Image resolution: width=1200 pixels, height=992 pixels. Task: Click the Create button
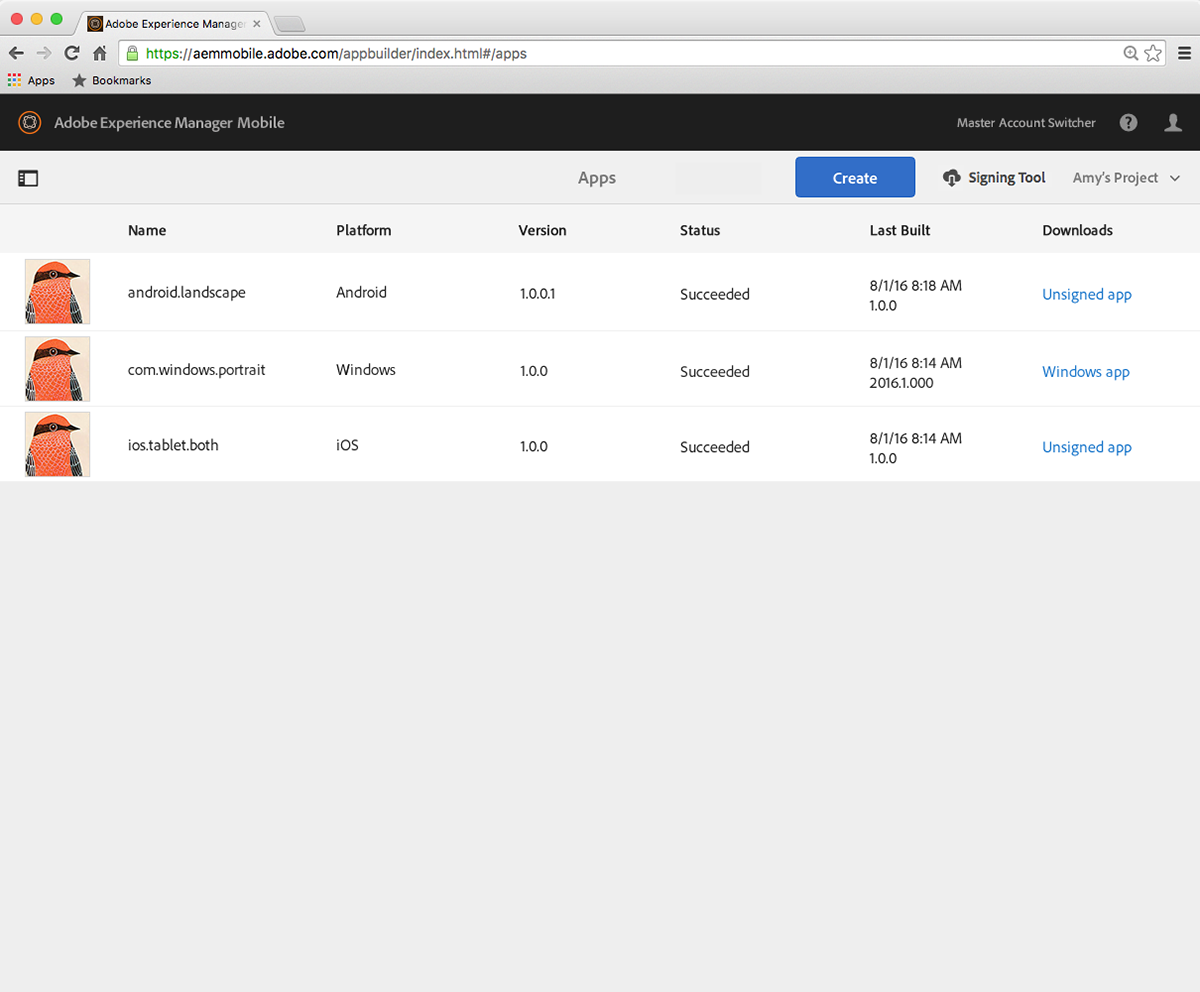pyautogui.click(x=855, y=177)
